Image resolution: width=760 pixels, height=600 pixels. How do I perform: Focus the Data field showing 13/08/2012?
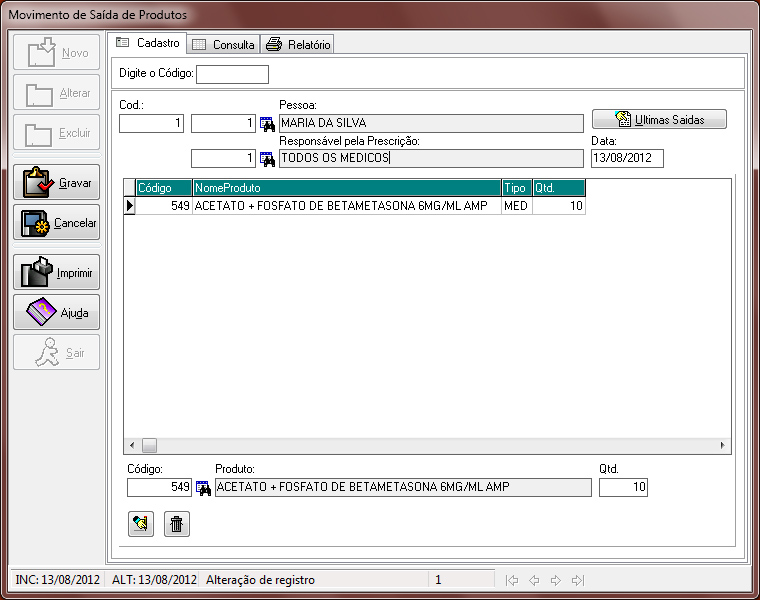[627, 158]
